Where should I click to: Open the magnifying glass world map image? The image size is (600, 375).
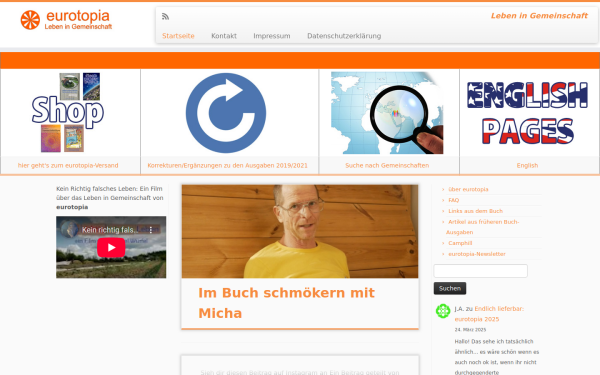(x=387, y=113)
